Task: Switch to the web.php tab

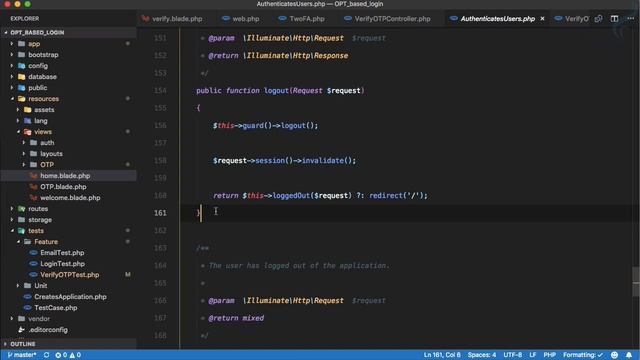Action: click(x=241, y=19)
